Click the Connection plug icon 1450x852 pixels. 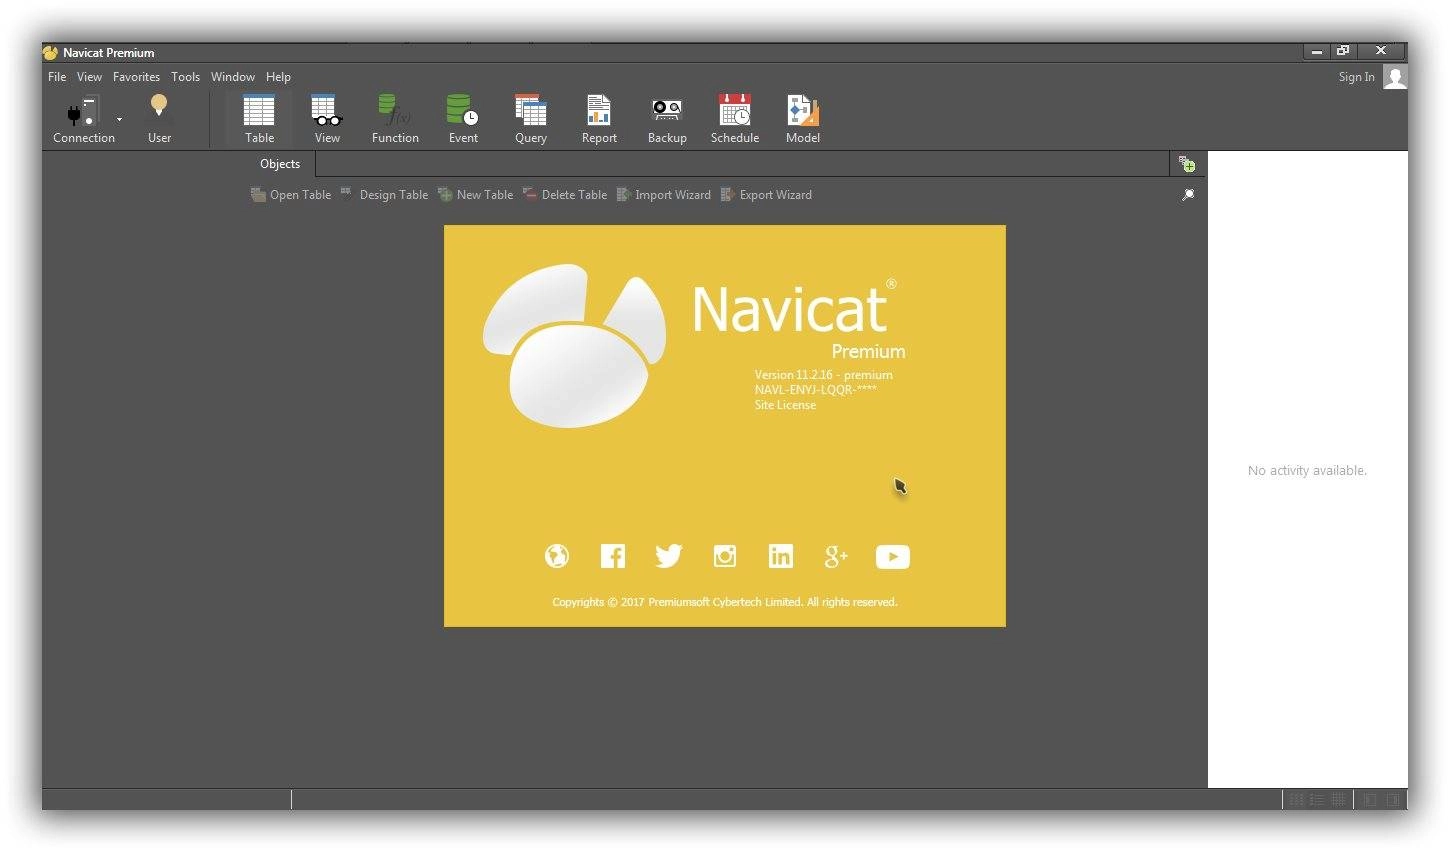pos(83,110)
